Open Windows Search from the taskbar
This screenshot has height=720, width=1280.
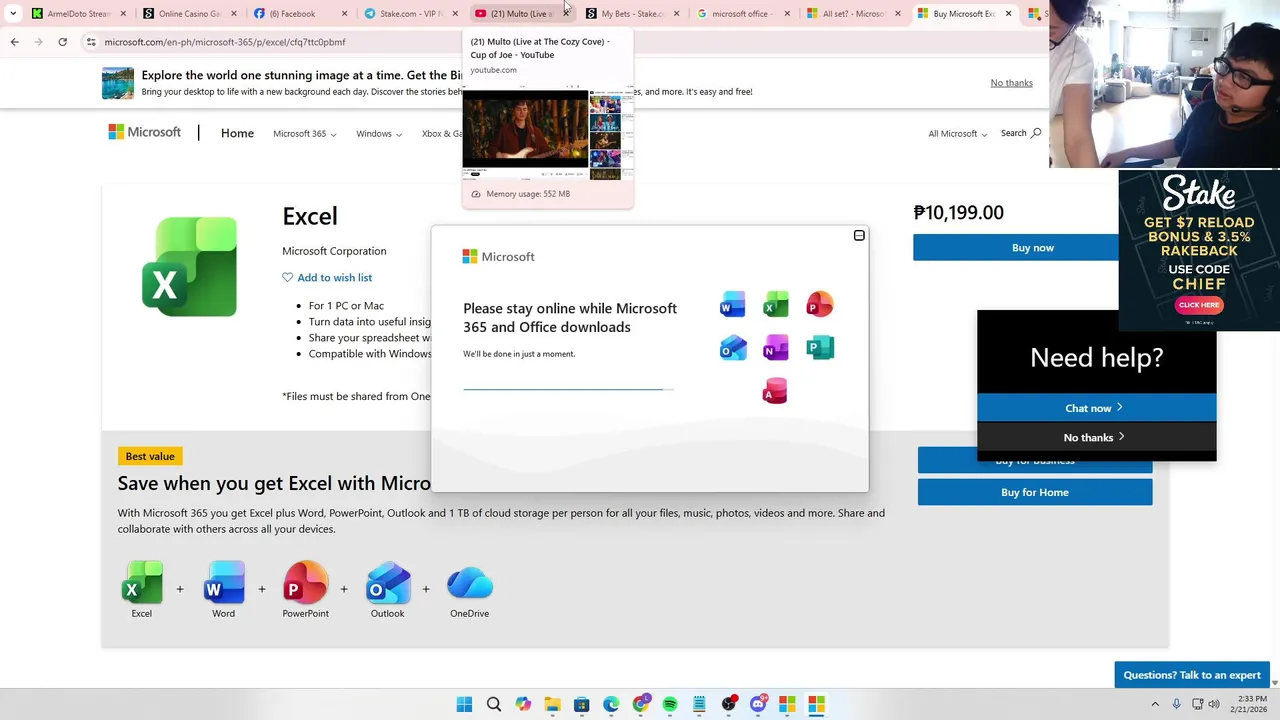point(493,704)
